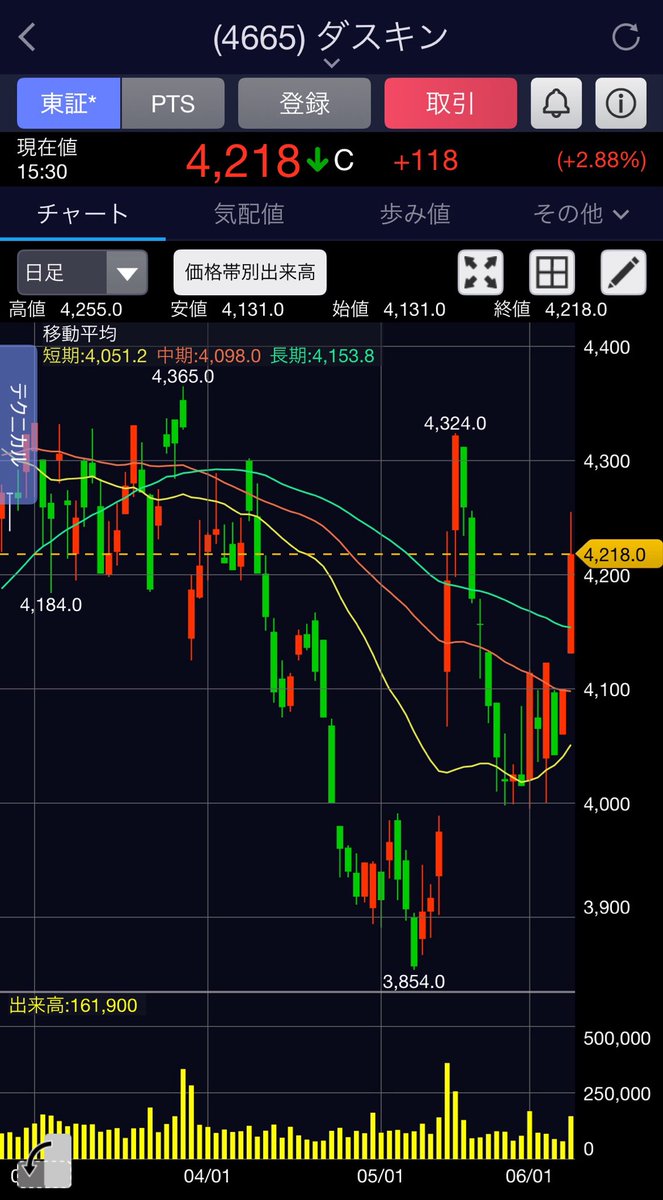The width and height of the screenshot is (663, 1200).
Task: Go back with the left arrow icon
Action: [27, 38]
